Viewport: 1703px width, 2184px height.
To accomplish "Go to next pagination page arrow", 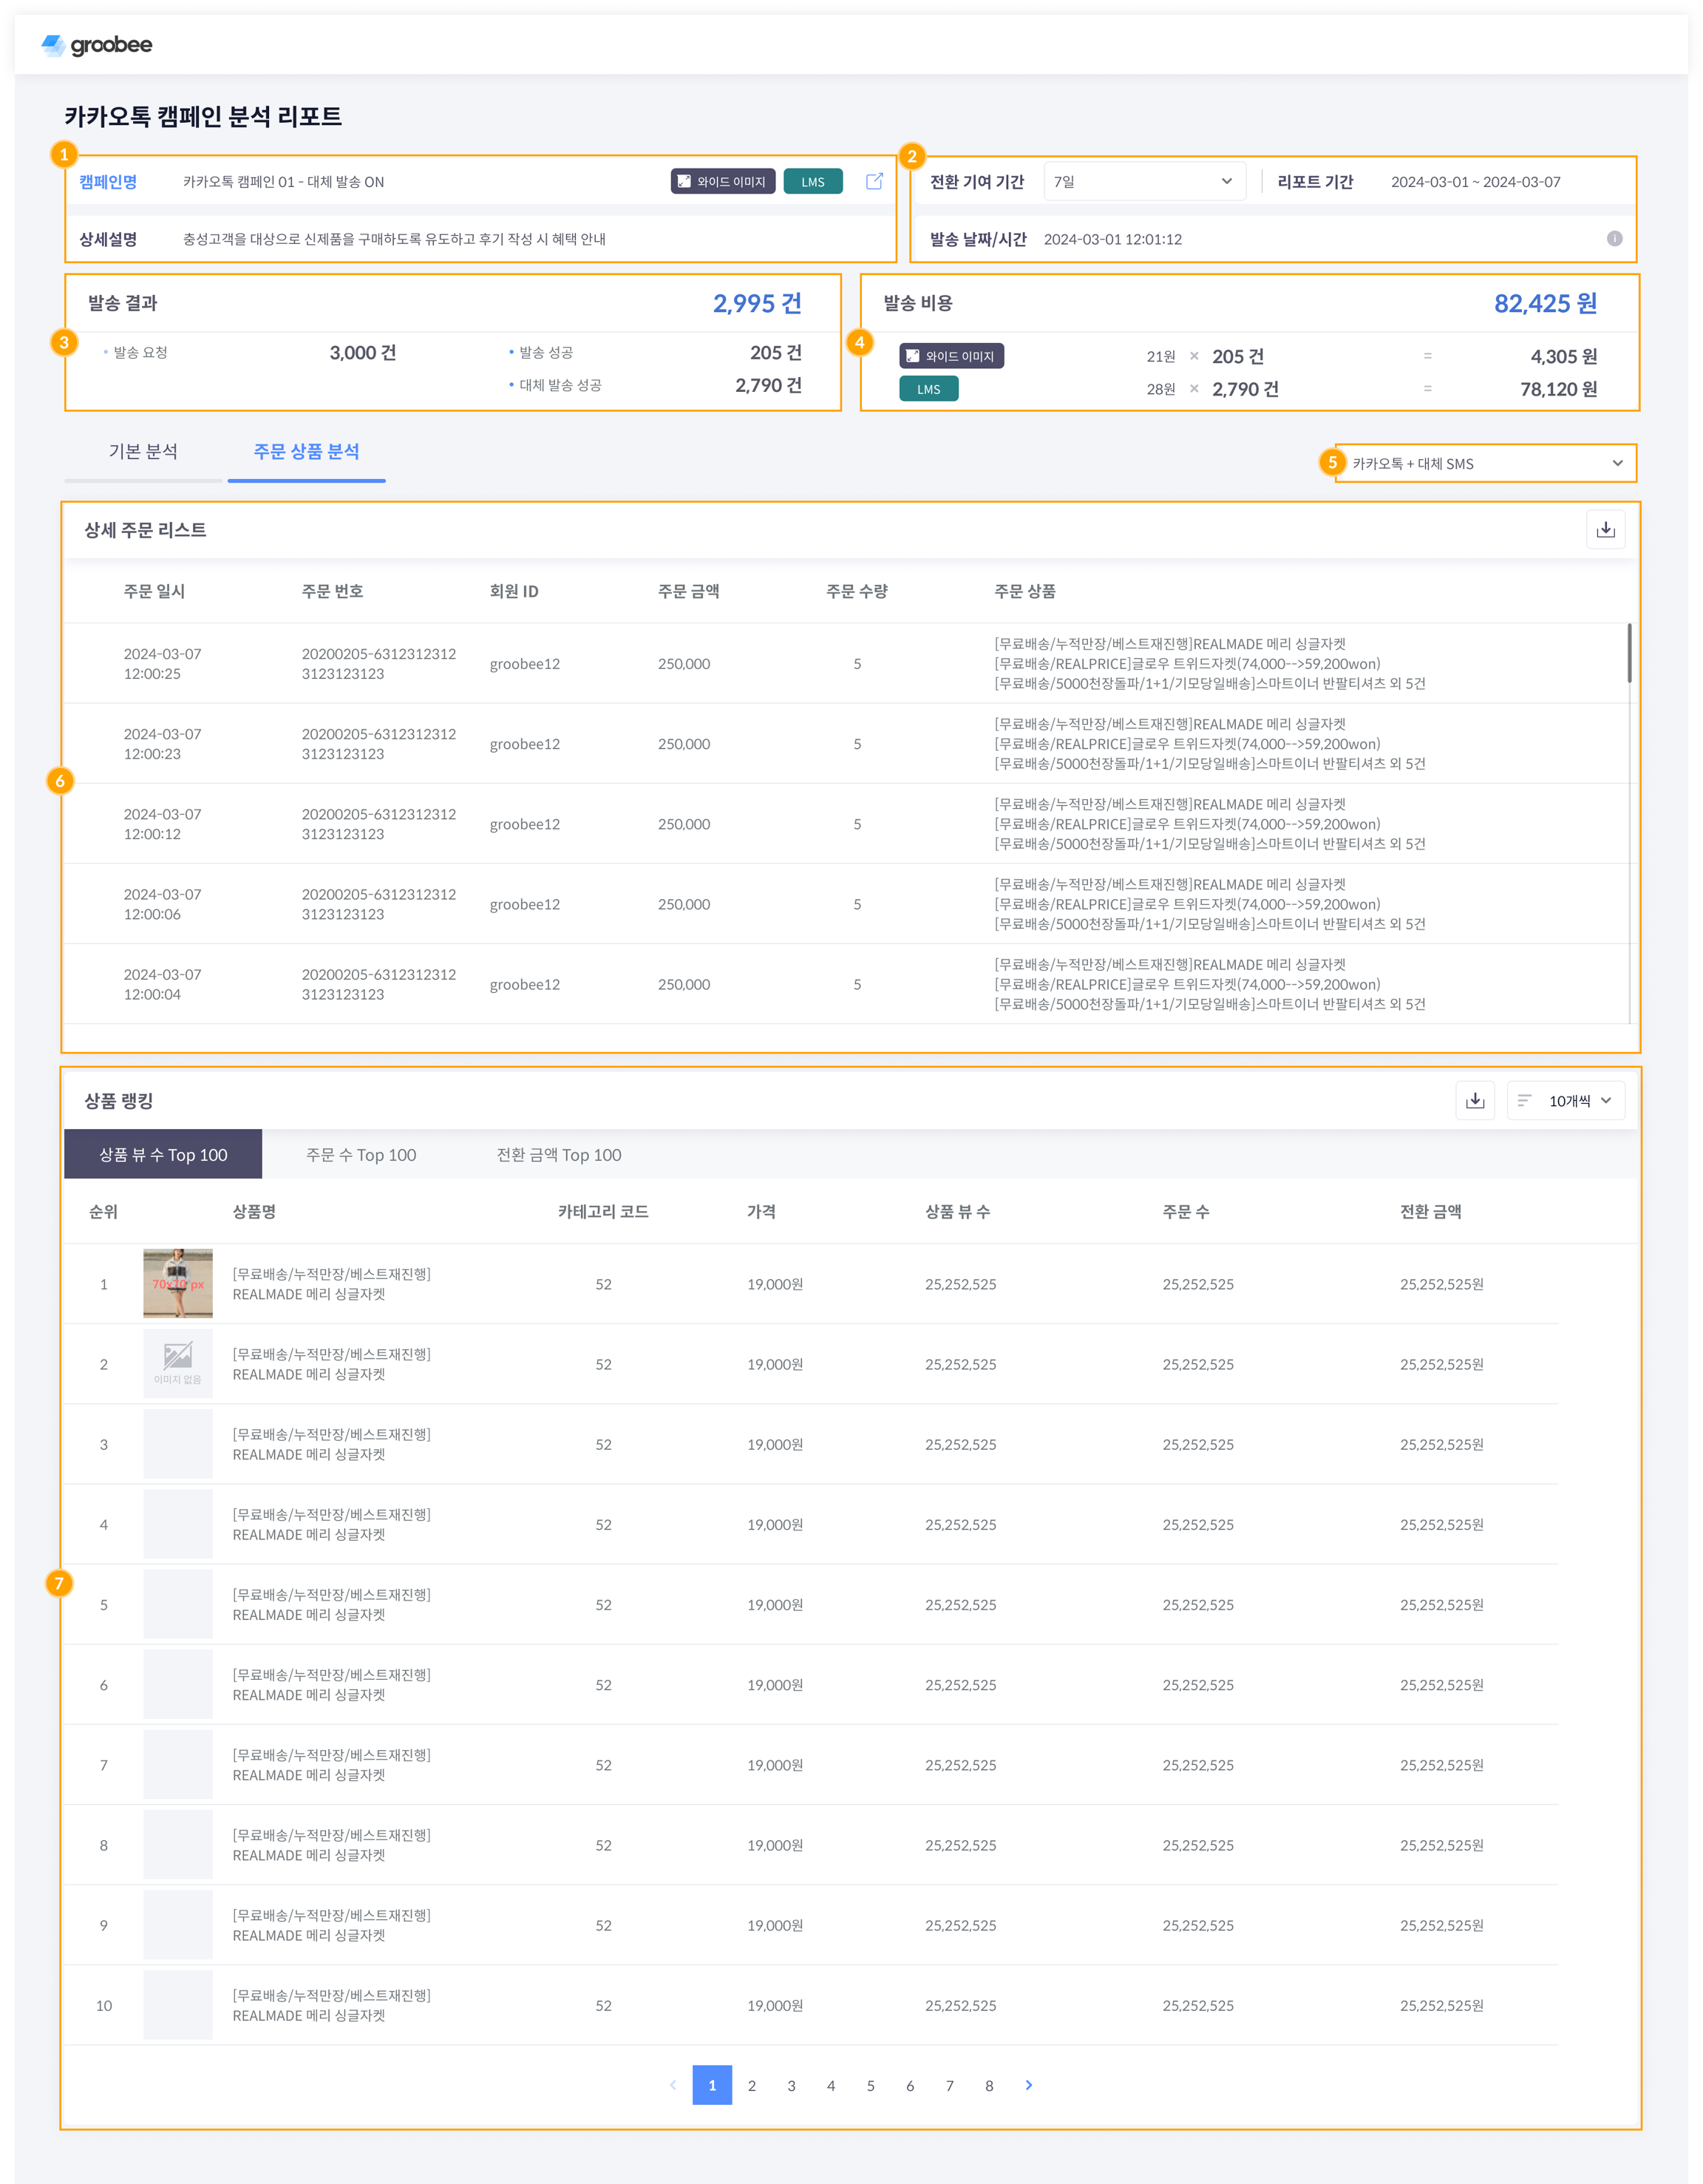I will [1029, 2085].
